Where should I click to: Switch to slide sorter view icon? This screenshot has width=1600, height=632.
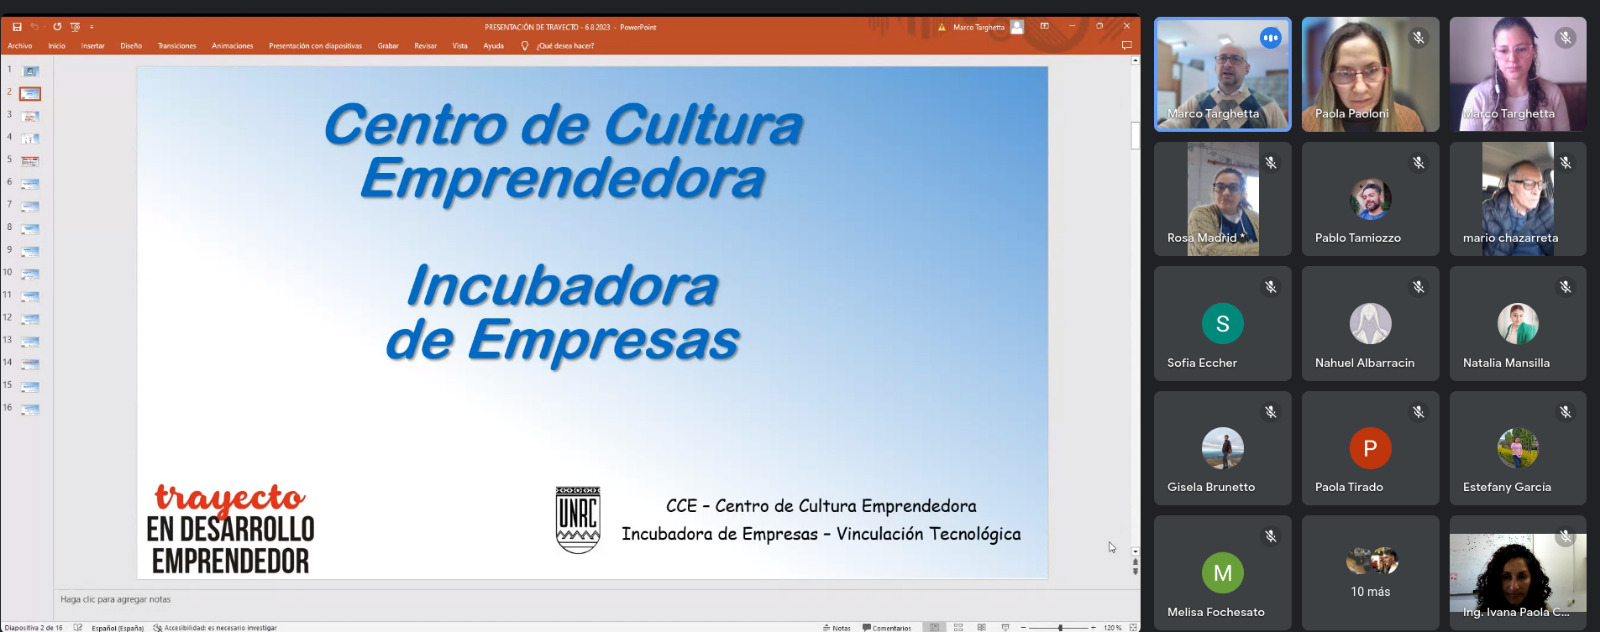958,627
